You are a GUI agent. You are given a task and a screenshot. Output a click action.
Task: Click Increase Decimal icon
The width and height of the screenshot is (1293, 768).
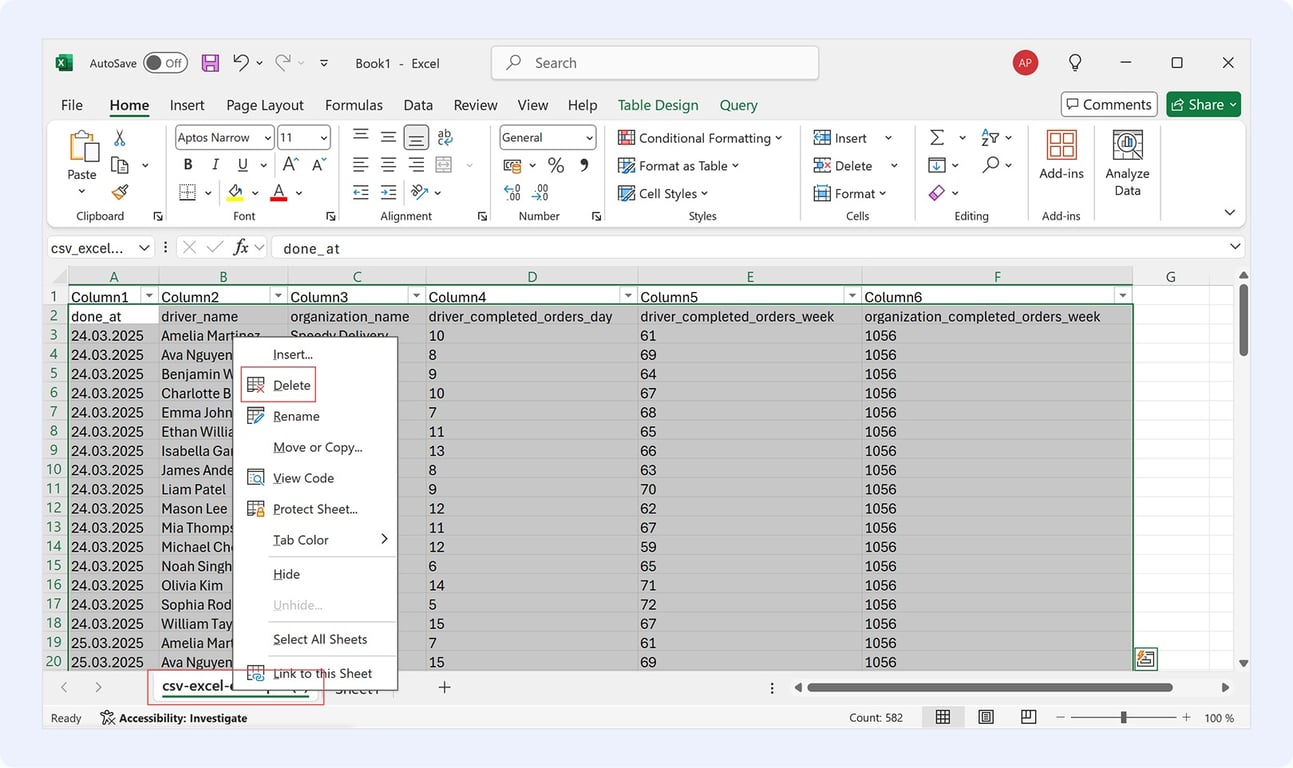pyautogui.click(x=512, y=192)
